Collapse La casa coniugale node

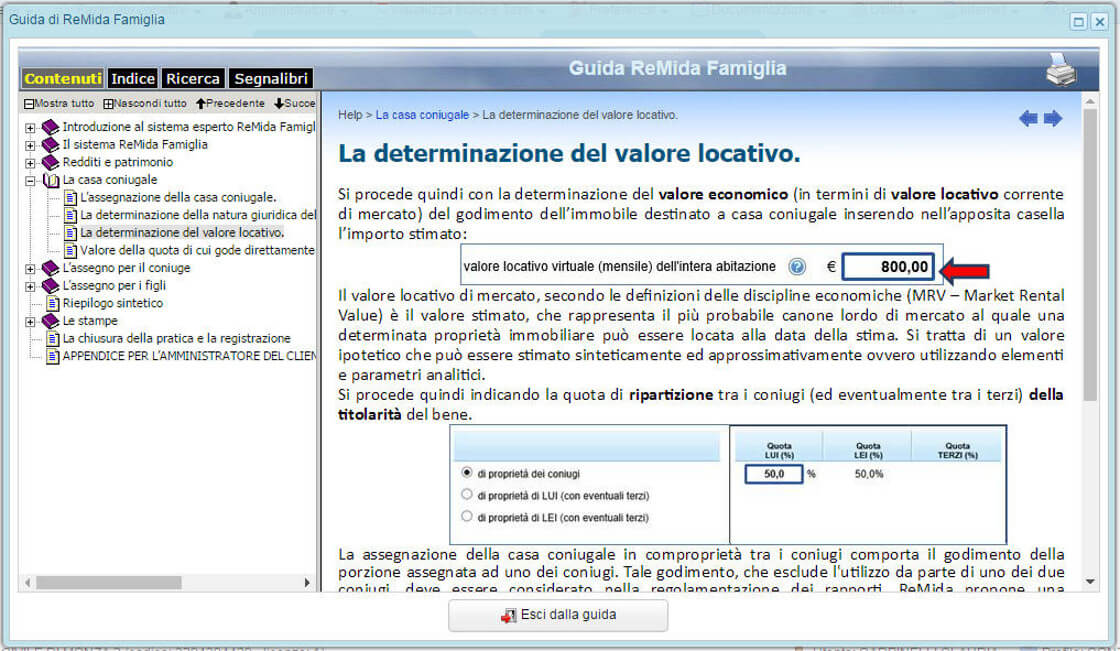(x=30, y=181)
